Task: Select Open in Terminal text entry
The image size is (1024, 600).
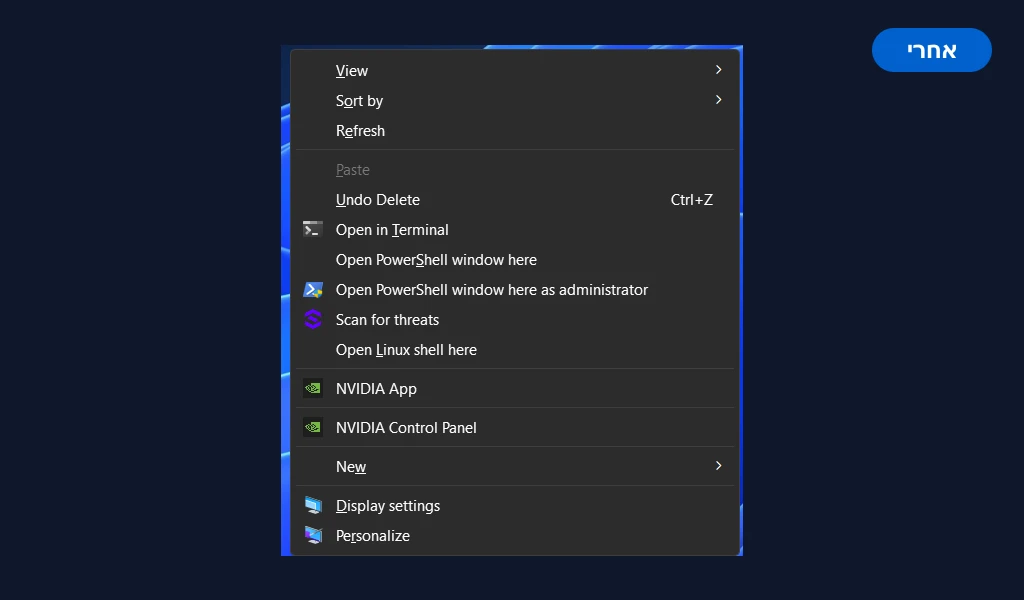Action: coord(392,230)
